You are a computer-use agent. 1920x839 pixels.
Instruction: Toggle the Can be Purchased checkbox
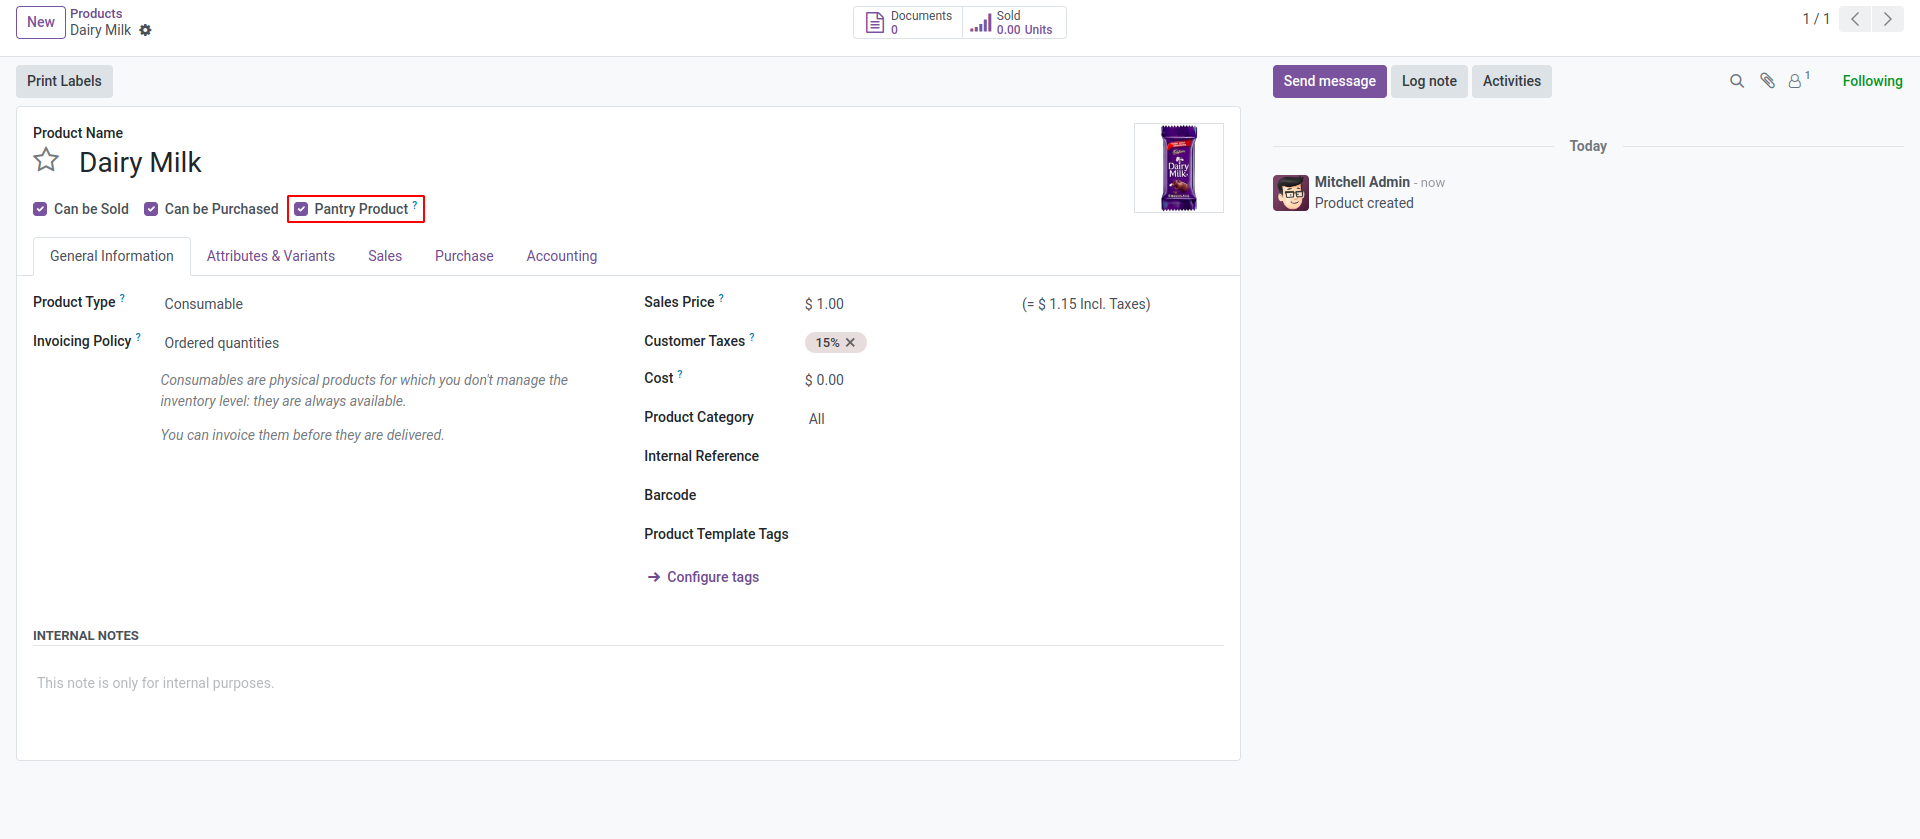click(x=151, y=209)
